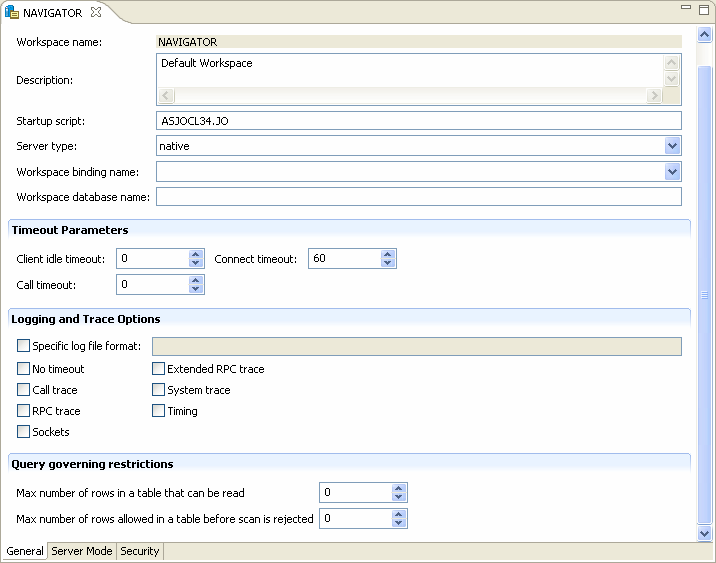Minimize the editor panel
Image resolution: width=716 pixels, height=563 pixels.
click(687, 8)
